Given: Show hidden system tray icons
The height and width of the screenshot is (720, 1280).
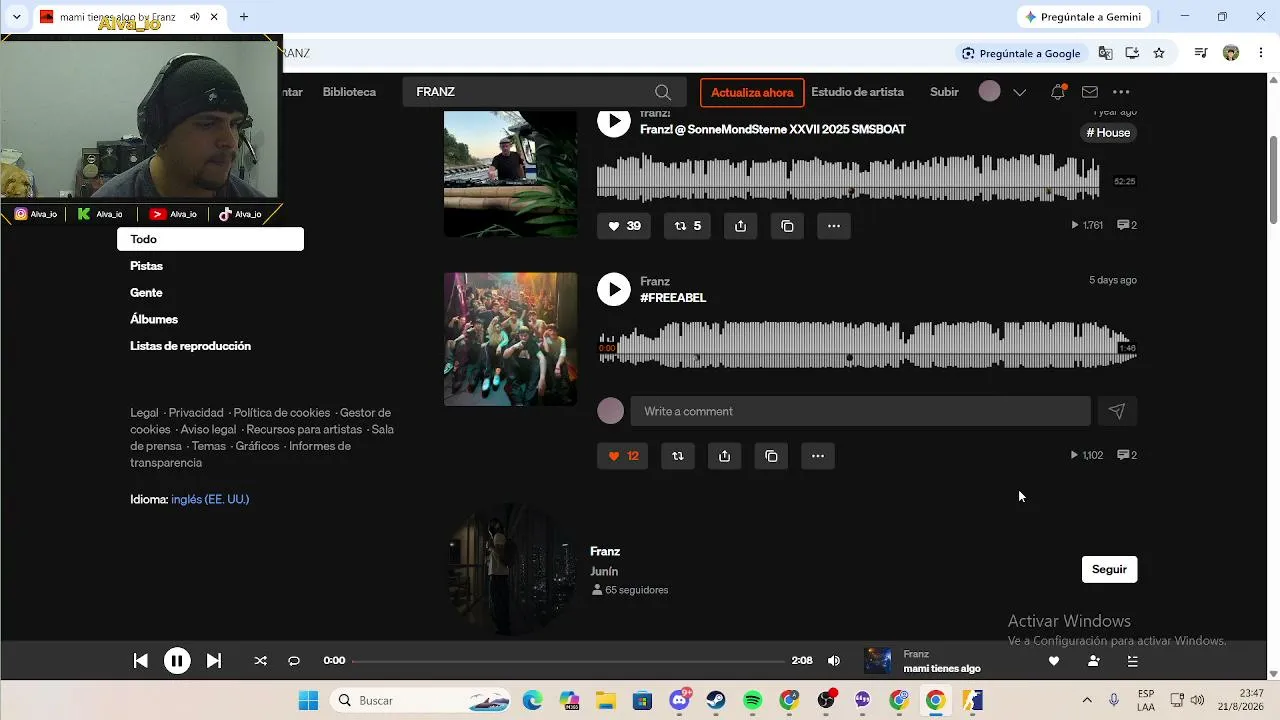Looking at the screenshot, I should 1087,701.
